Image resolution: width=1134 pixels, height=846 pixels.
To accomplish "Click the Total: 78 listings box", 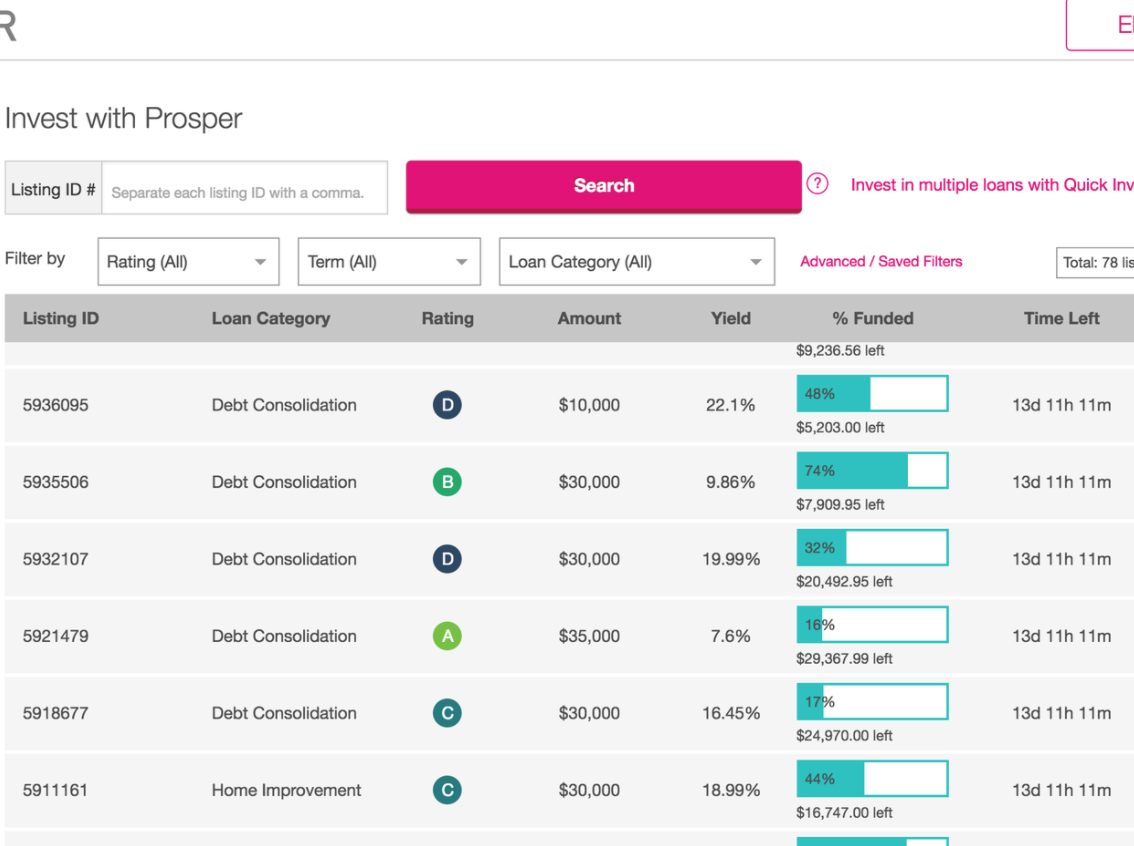I will 1095,262.
